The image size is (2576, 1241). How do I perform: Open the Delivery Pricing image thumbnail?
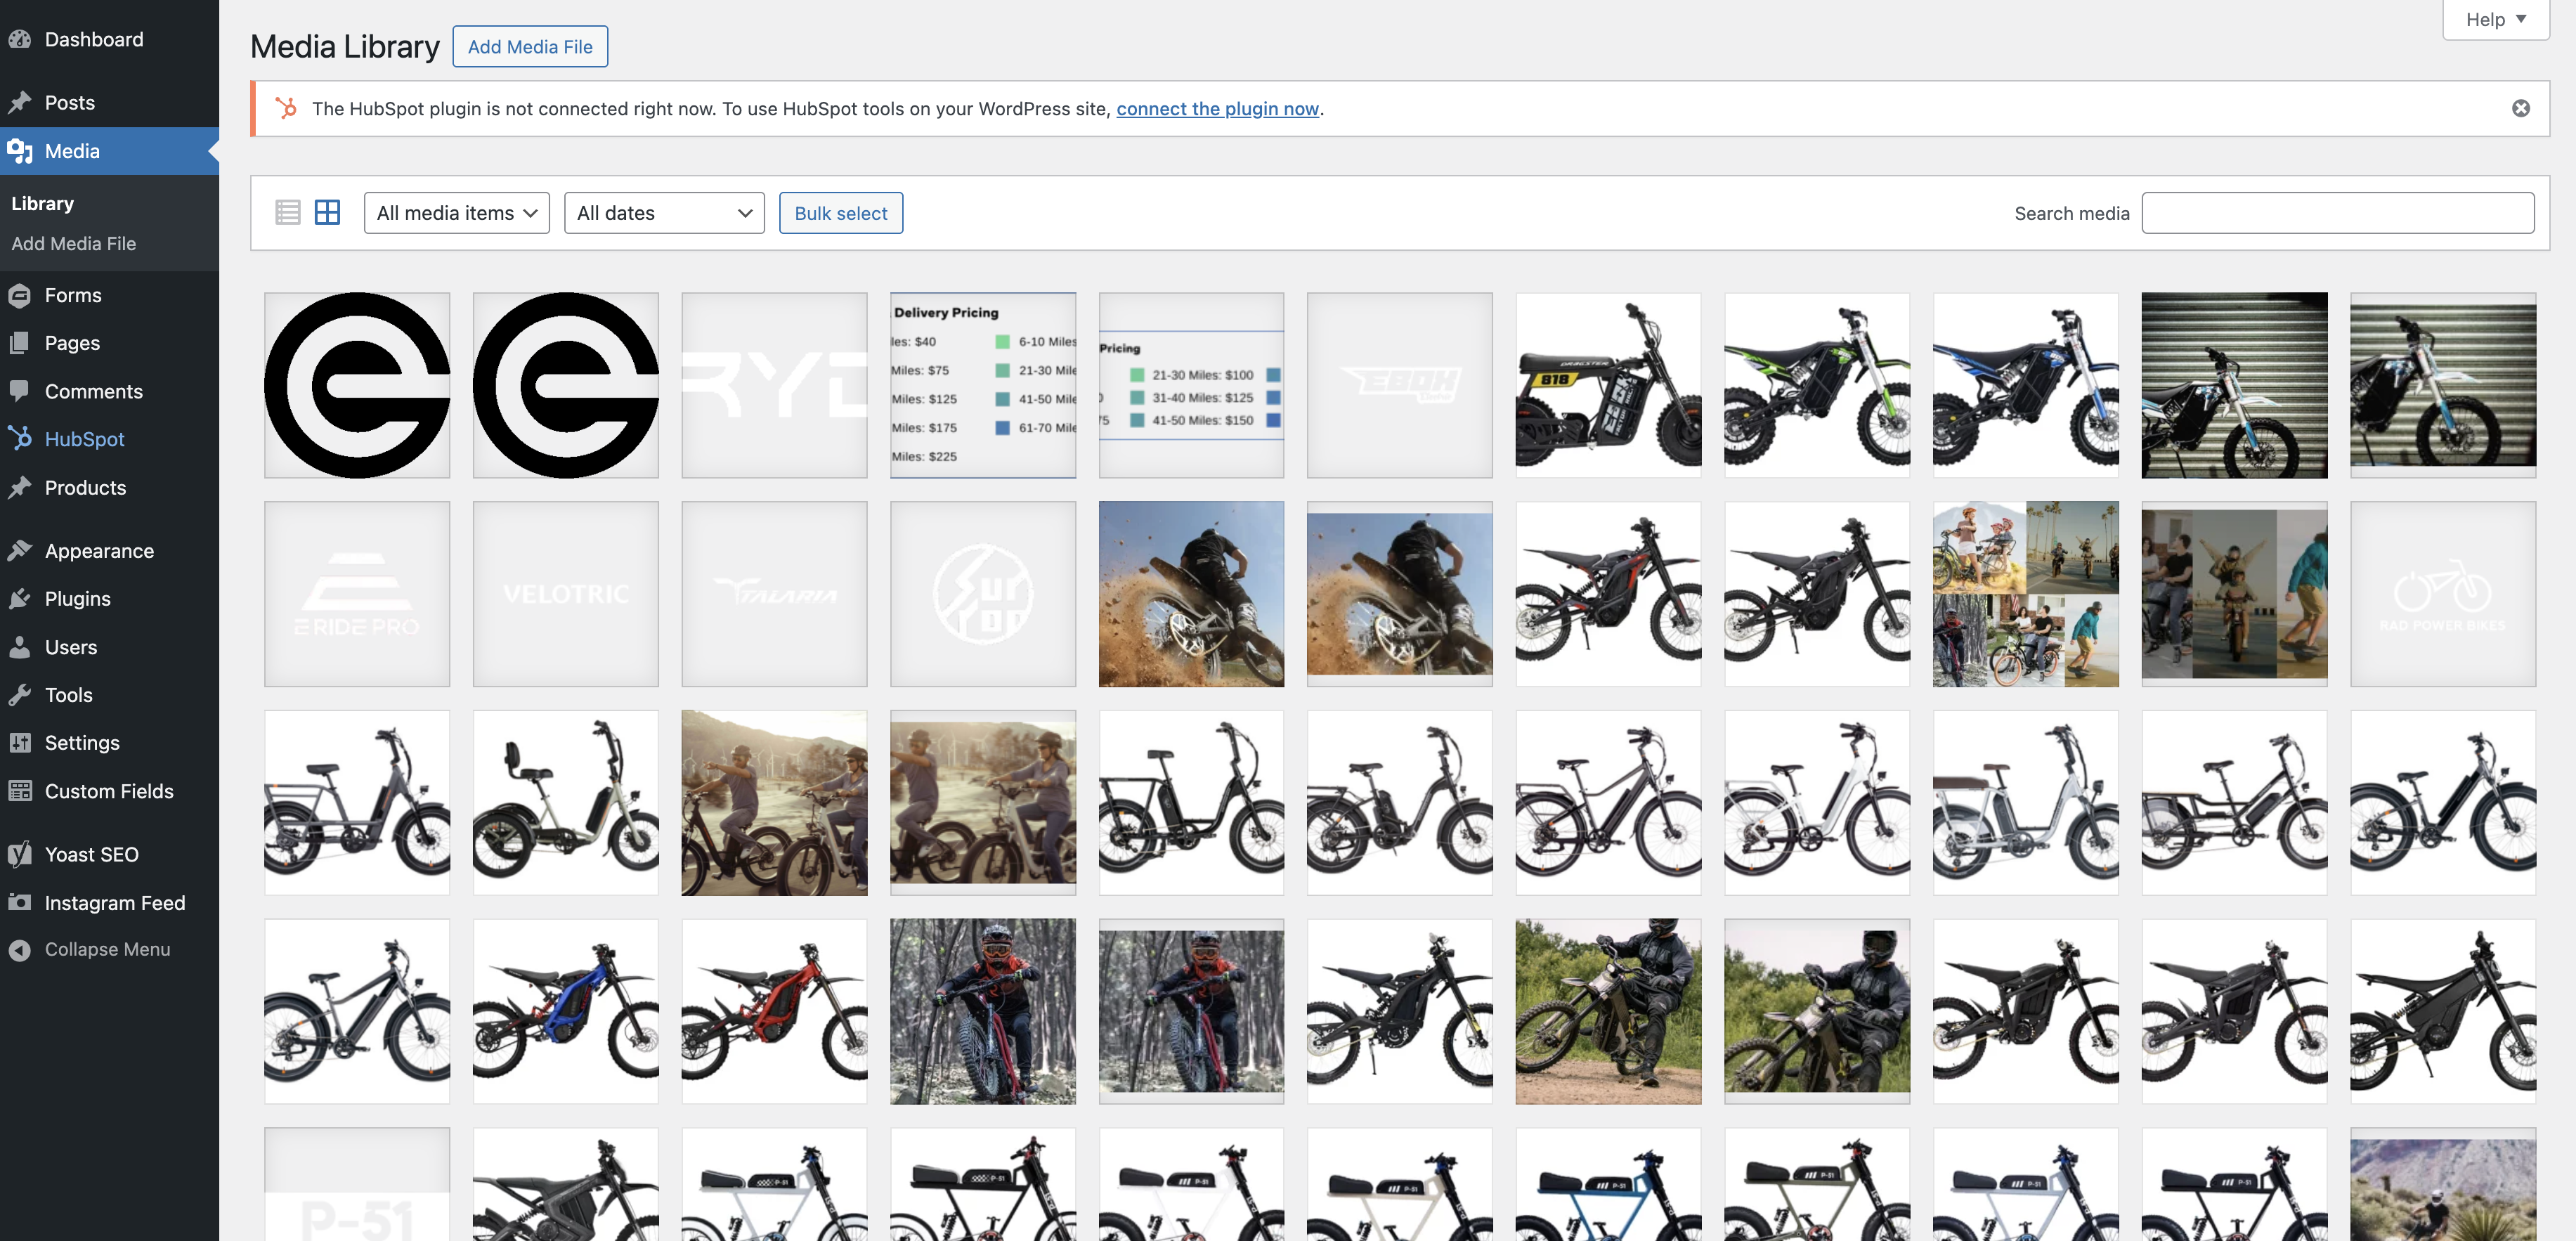tap(983, 384)
